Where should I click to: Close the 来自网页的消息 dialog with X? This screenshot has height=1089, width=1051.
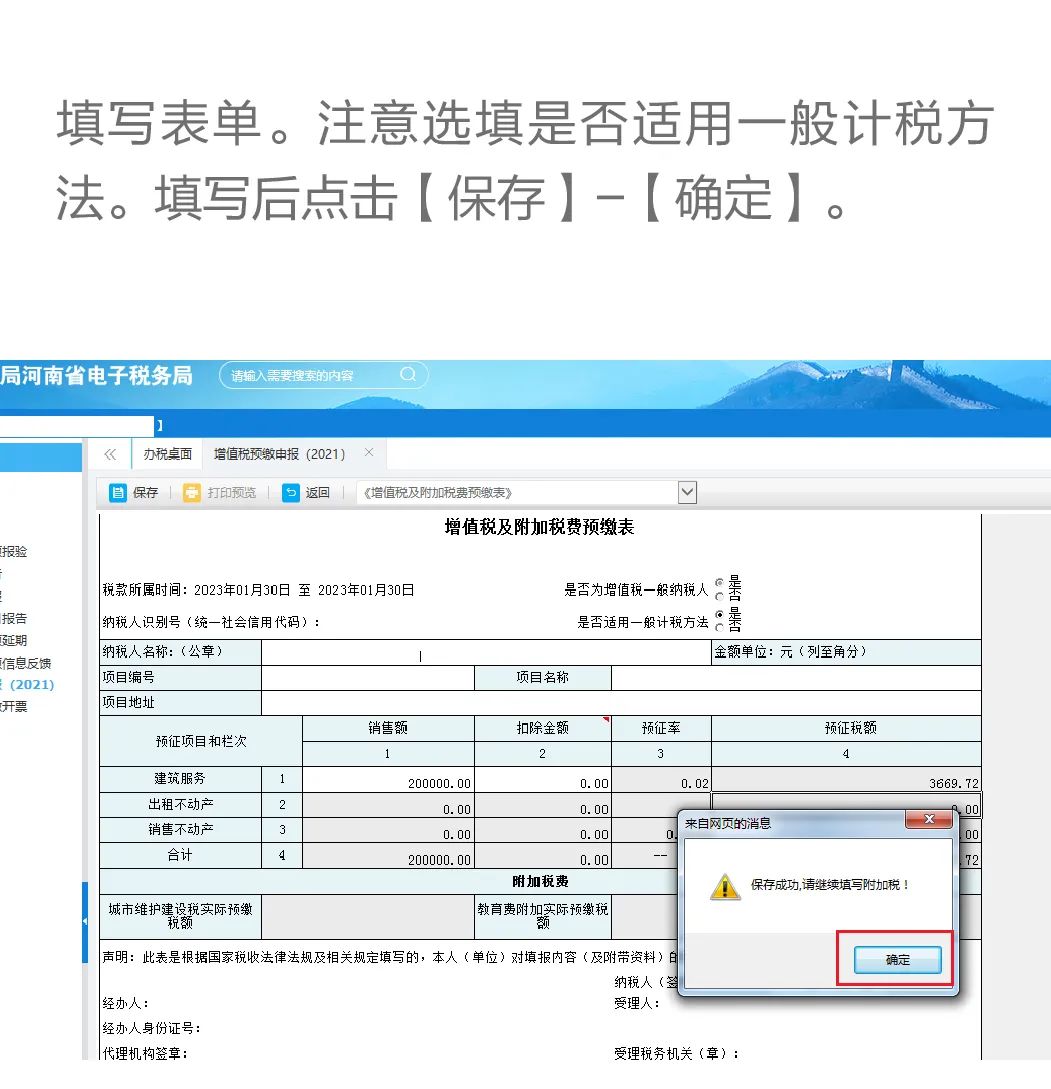pyautogui.click(x=929, y=819)
